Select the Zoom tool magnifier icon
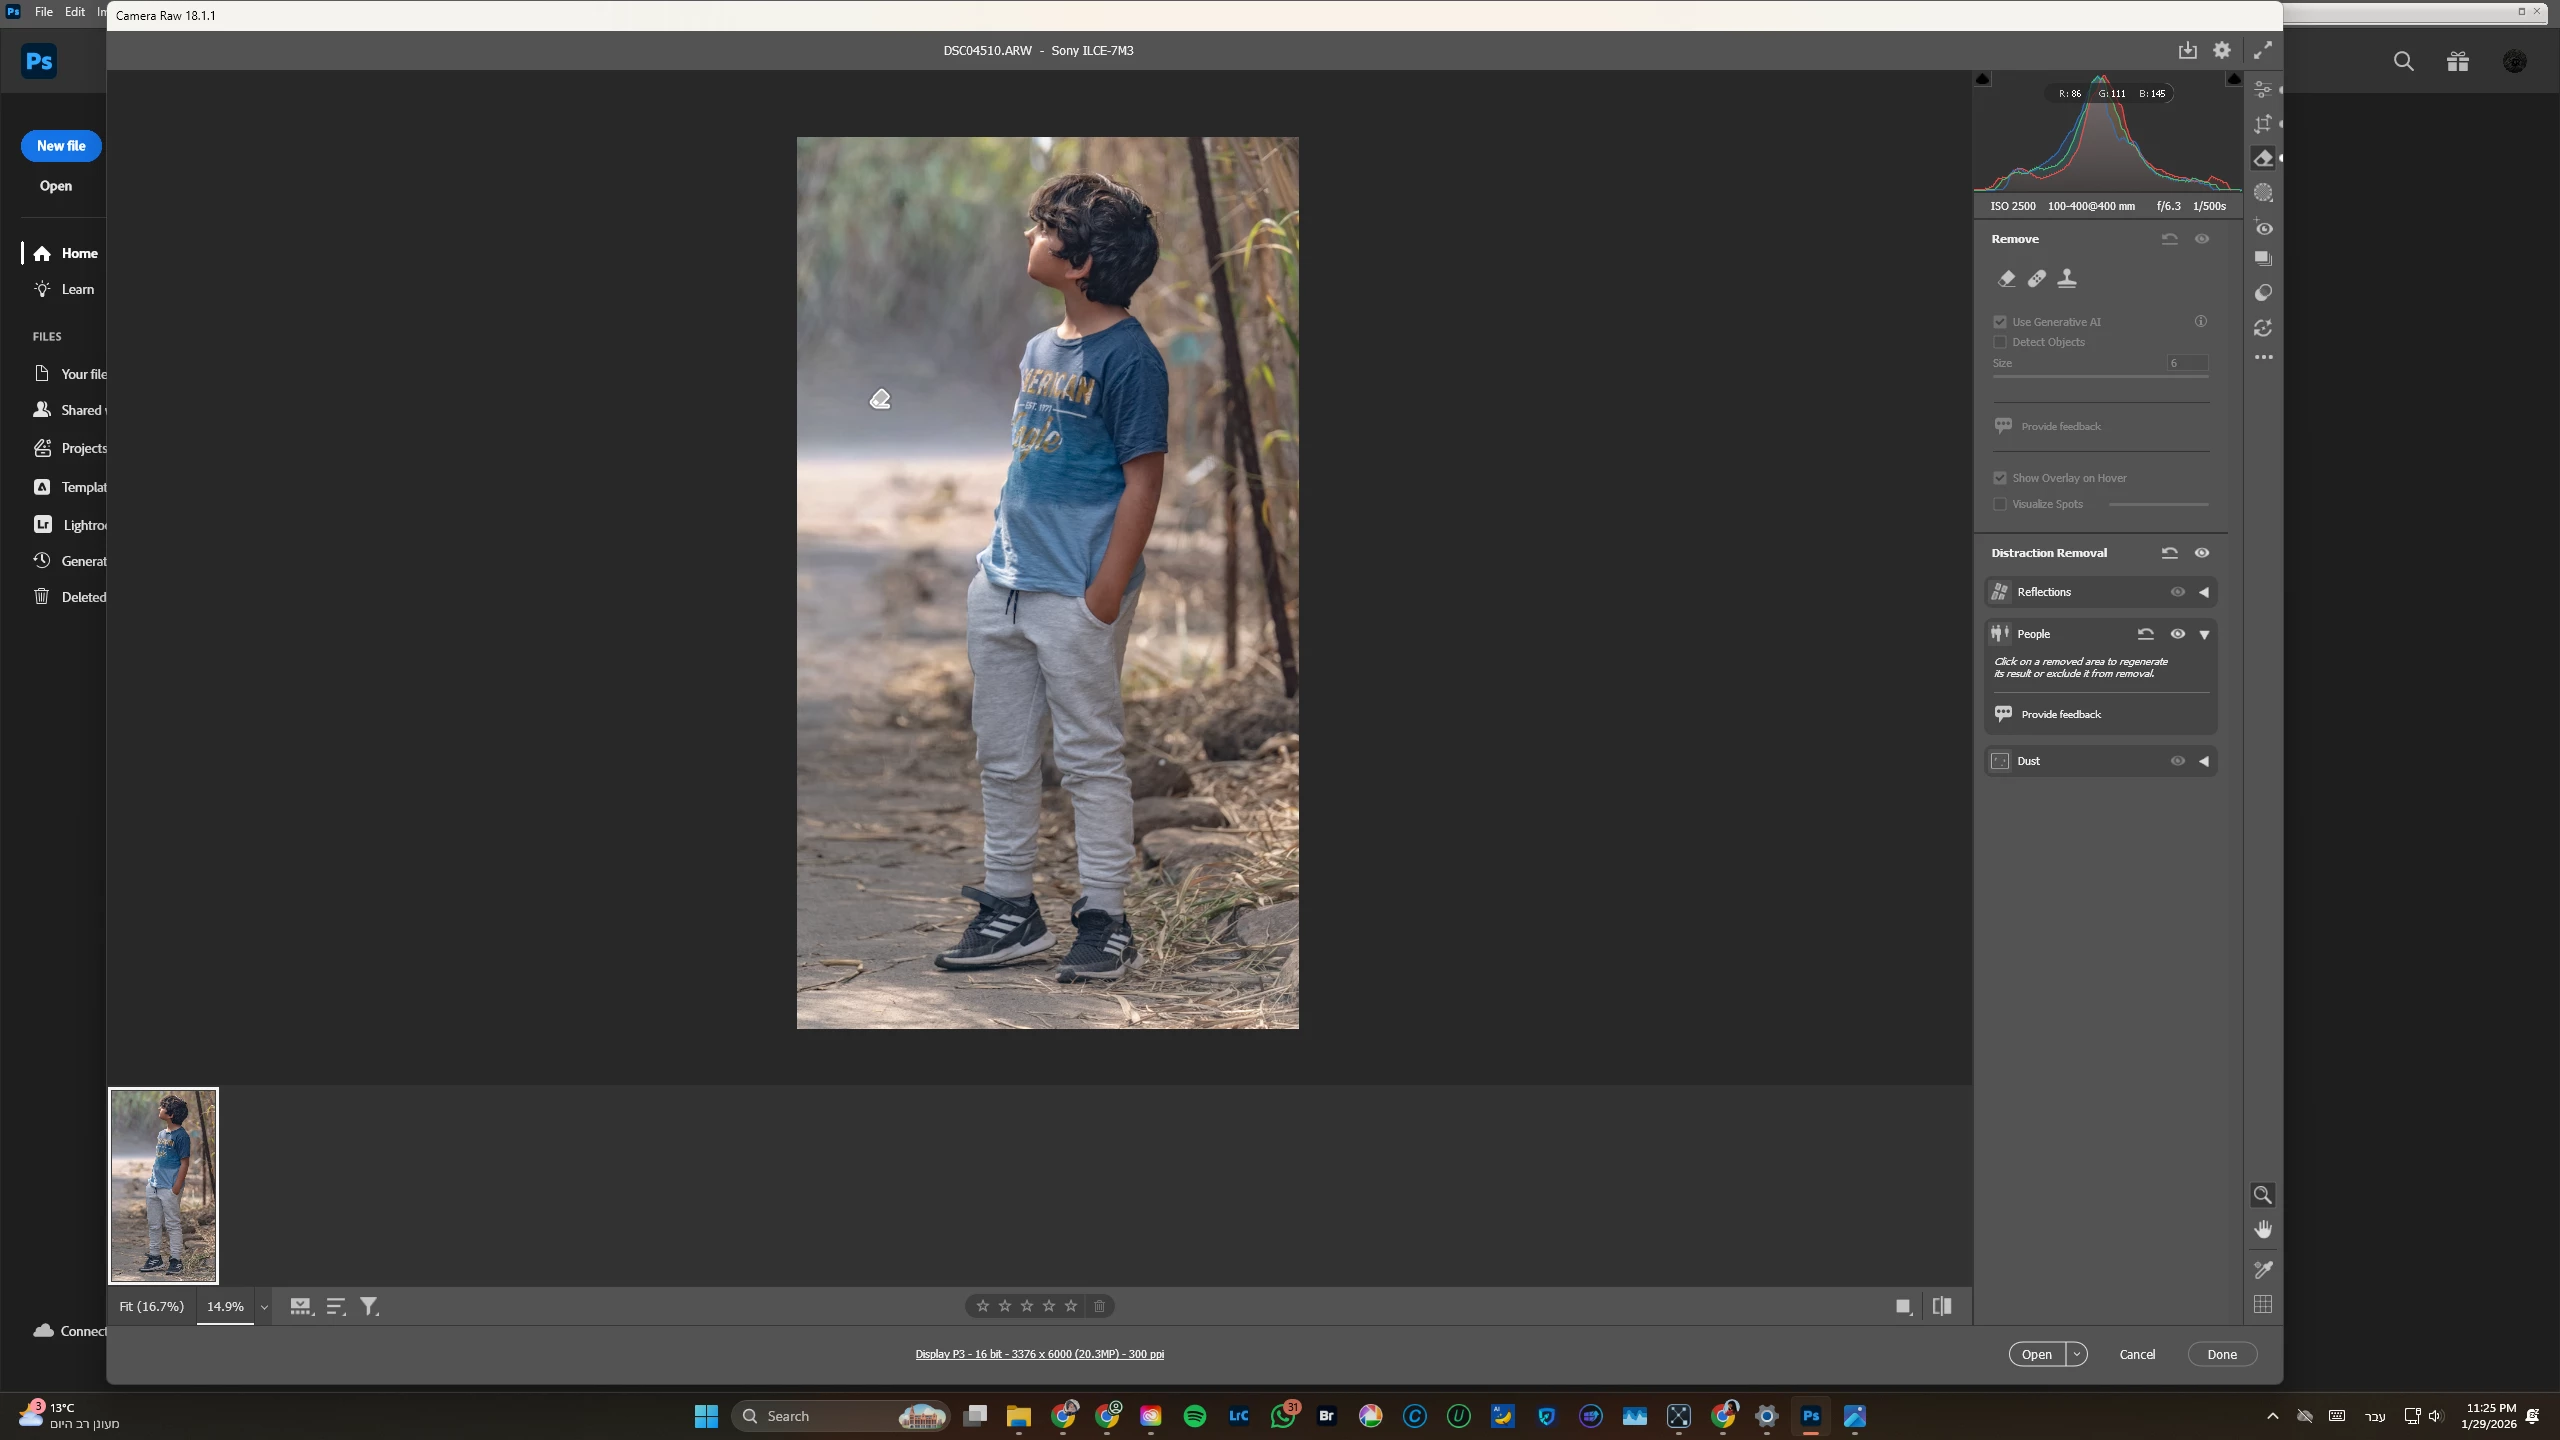2560x1440 pixels. 2262,1195
